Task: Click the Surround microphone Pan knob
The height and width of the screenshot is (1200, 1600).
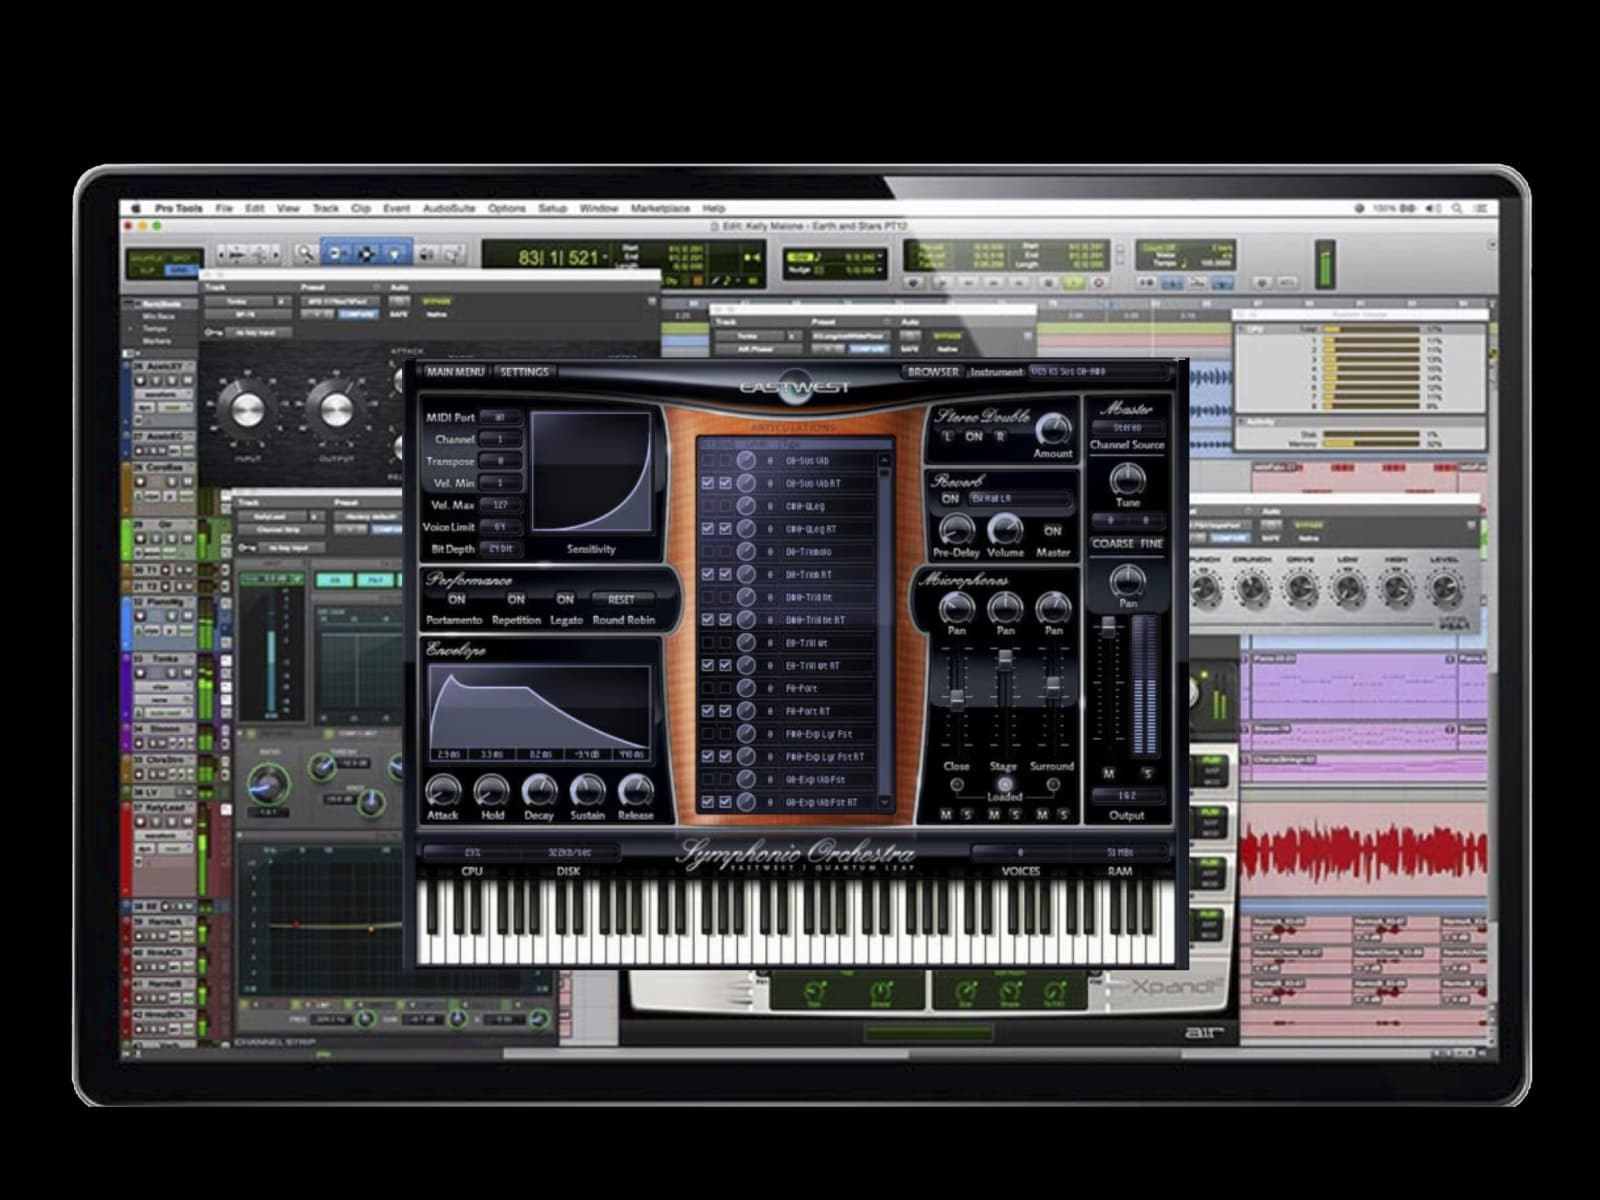Action: click(x=1053, y=608)
